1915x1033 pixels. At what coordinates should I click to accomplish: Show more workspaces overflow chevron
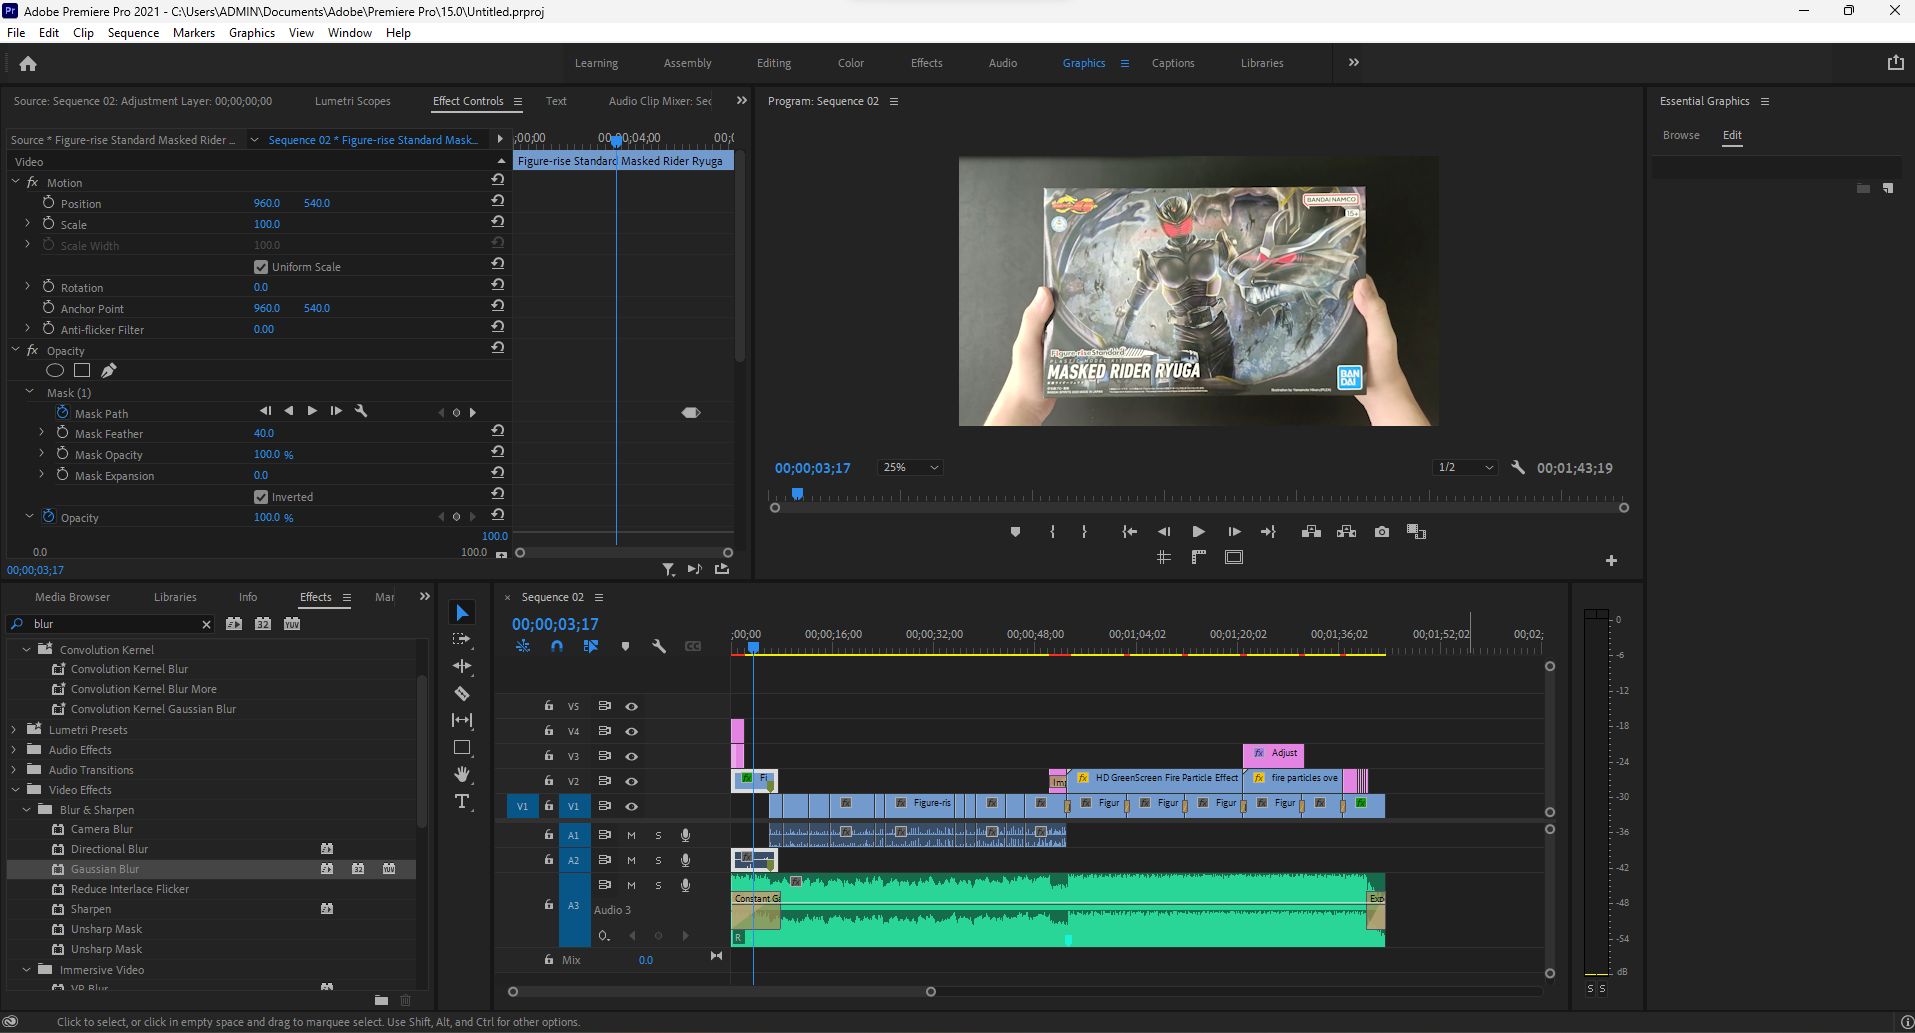[x=1354, y=62]
